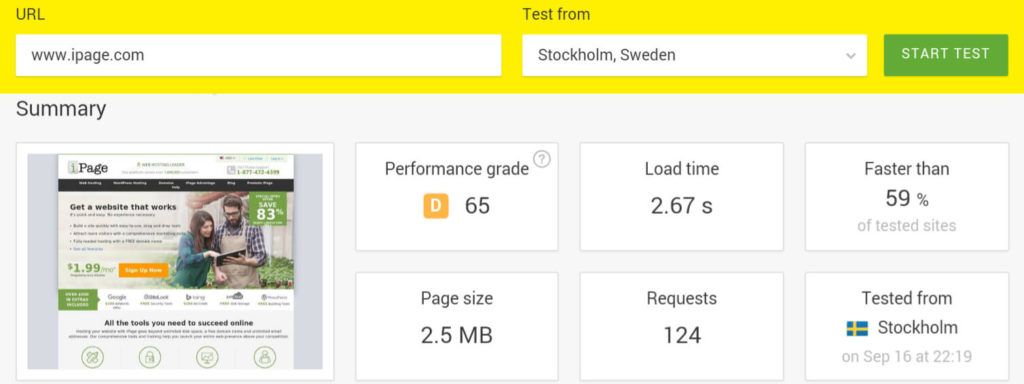The height and width of the screenshot is (384, 1024).
Task: Click the Page size label
Action: coord(456,298)
